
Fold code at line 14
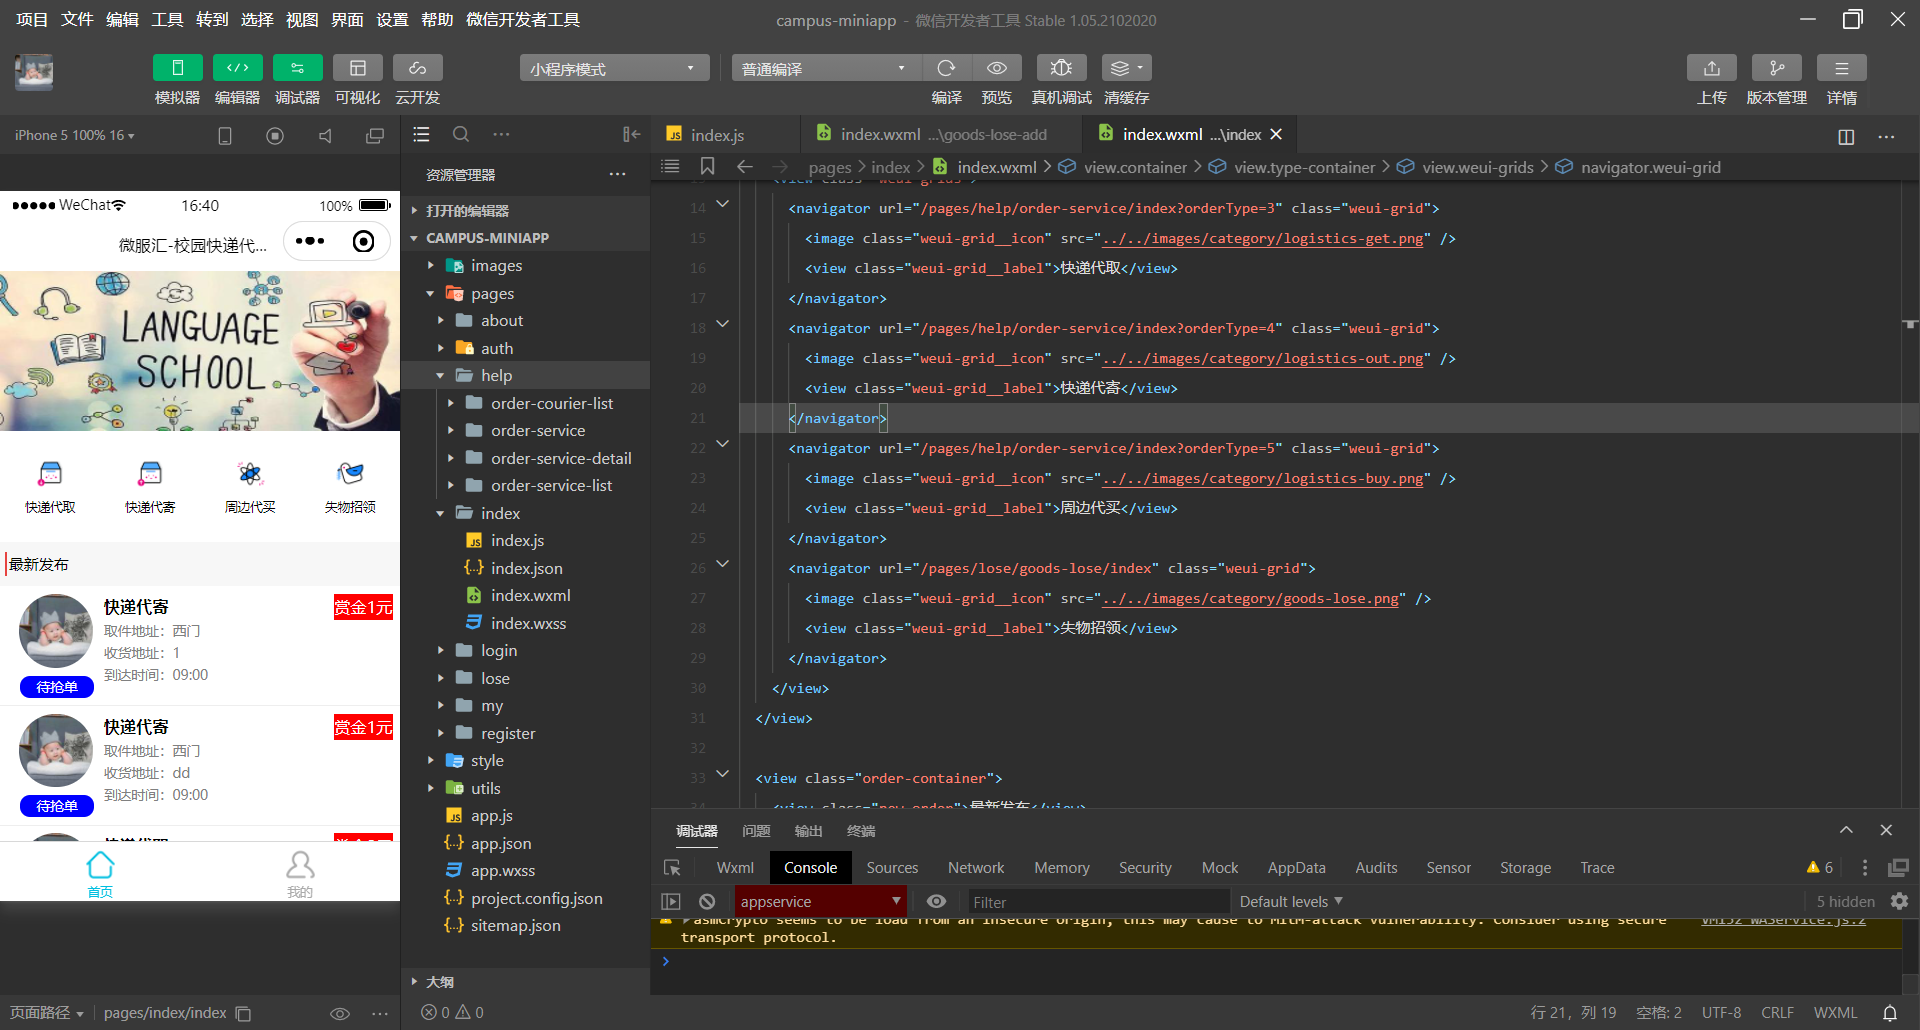click(722, 204)
